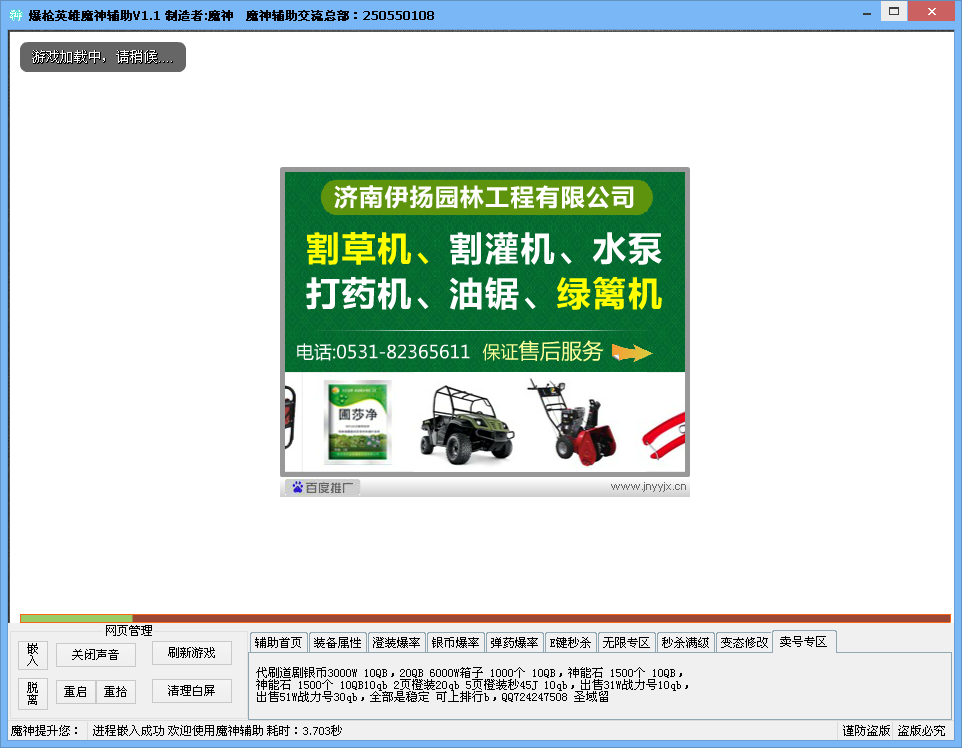Click the account sale text starting 代刷道剧银币
The width and height of the screenshot is (962, 748).
tap(472, 685)
